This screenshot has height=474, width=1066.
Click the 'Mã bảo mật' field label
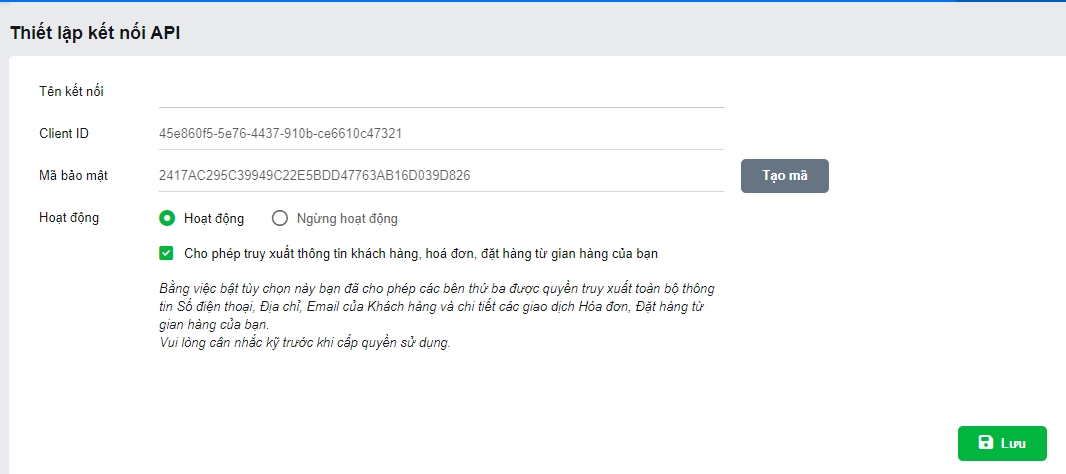74,175
